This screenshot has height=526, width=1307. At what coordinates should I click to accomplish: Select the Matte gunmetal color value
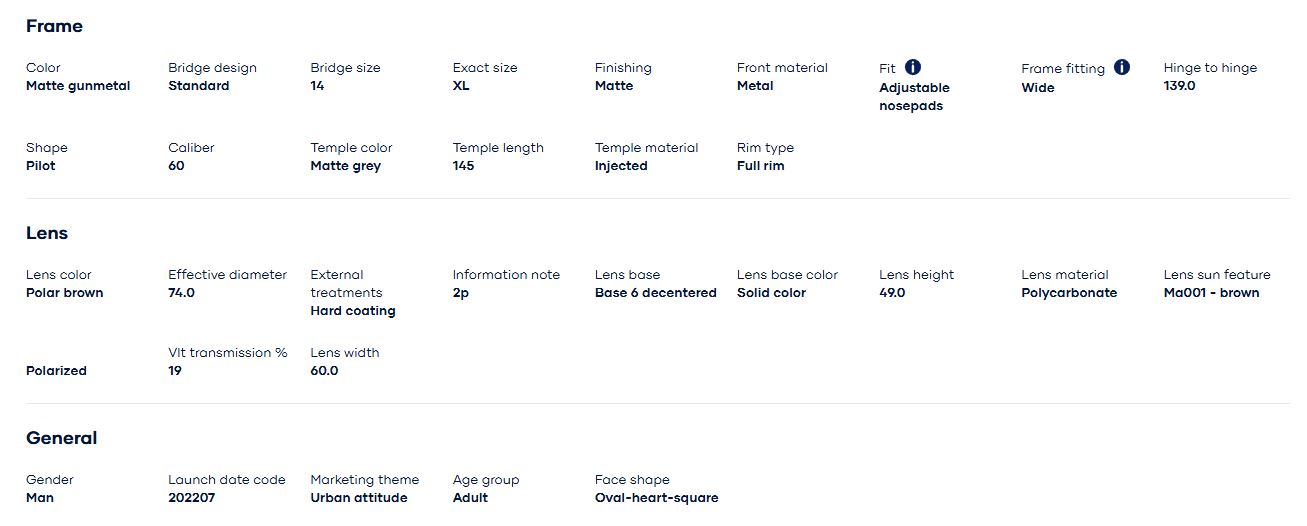click(78, 86)
